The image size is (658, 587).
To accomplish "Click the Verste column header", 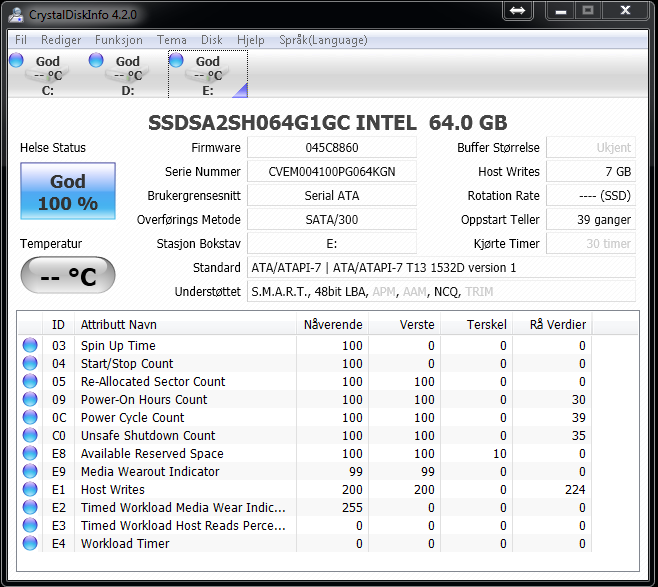I will [x=405, y=324].
